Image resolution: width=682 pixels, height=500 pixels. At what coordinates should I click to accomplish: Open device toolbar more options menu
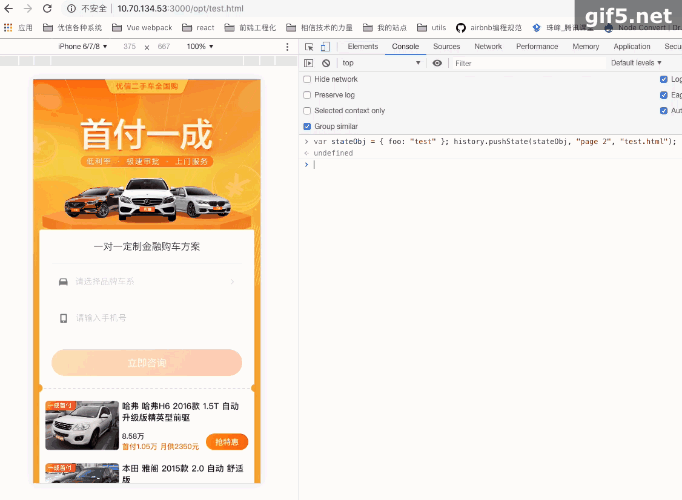click(x=287, y=47)
